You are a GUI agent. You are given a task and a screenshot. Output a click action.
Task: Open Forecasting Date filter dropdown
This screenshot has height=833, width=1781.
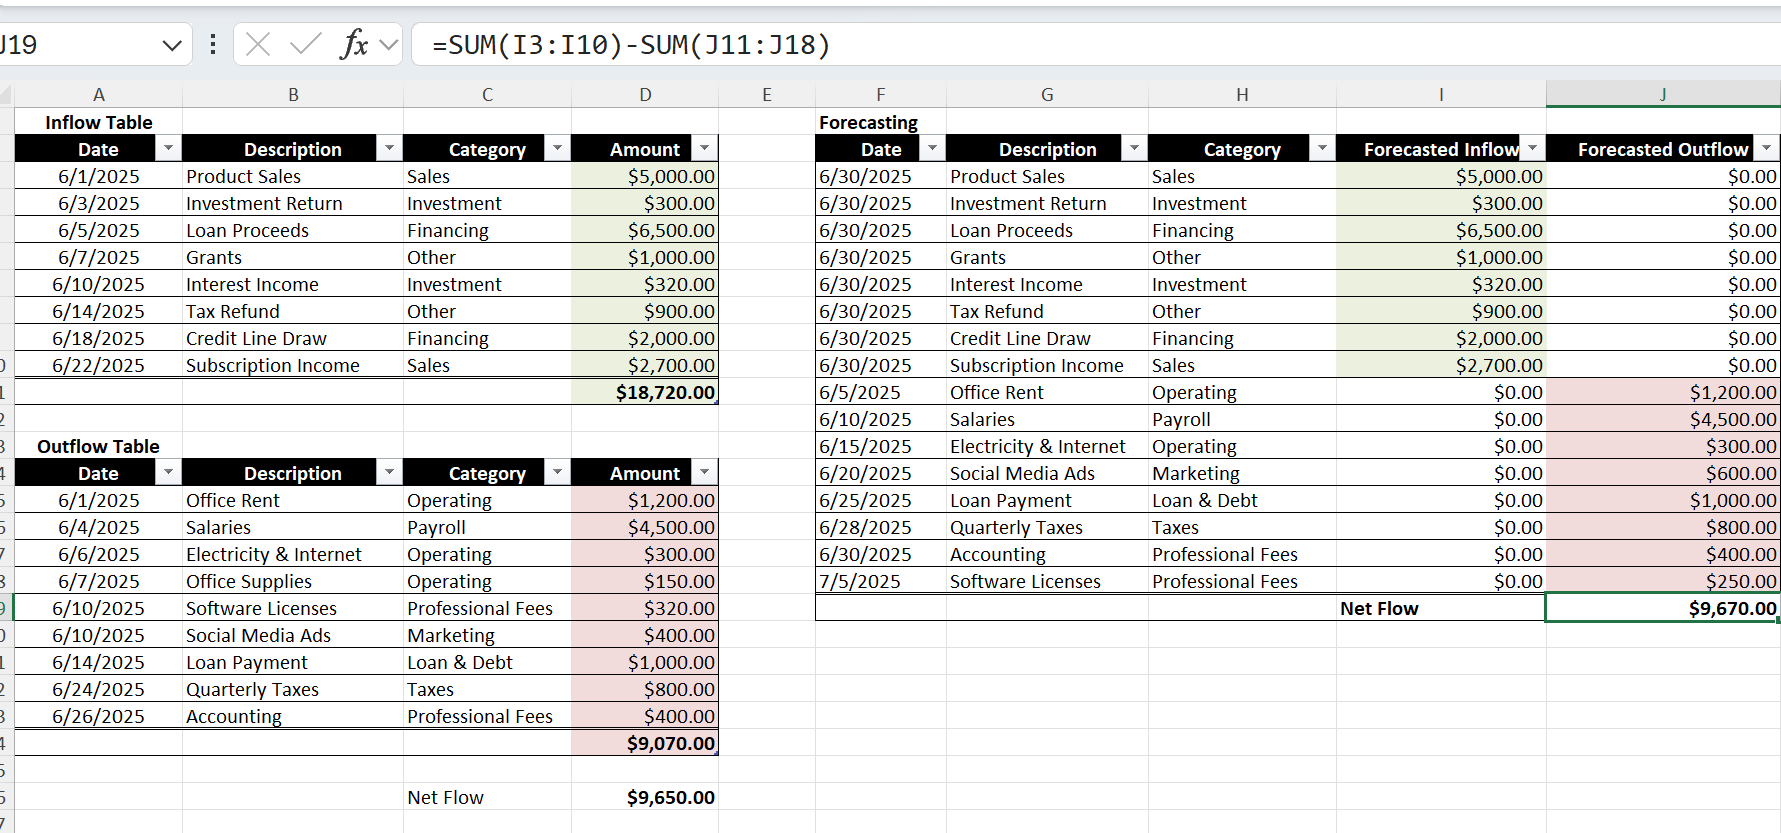(x=932, y=148)
